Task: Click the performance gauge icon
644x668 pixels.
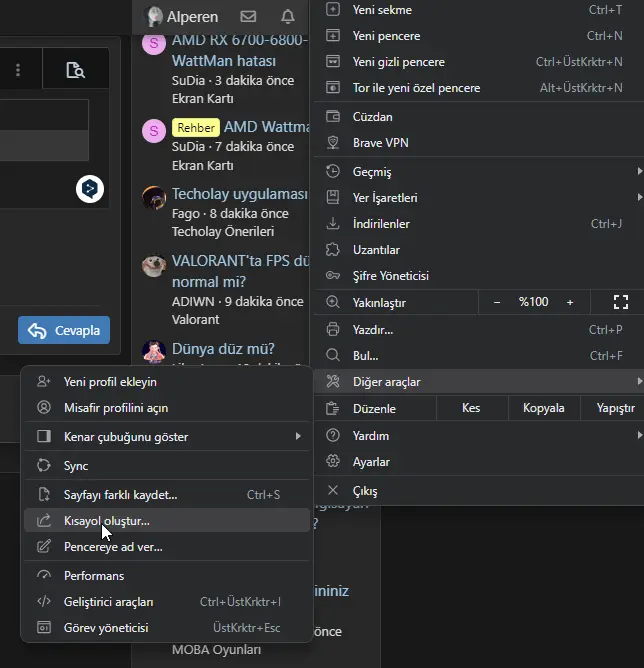Action: [44, 575]
